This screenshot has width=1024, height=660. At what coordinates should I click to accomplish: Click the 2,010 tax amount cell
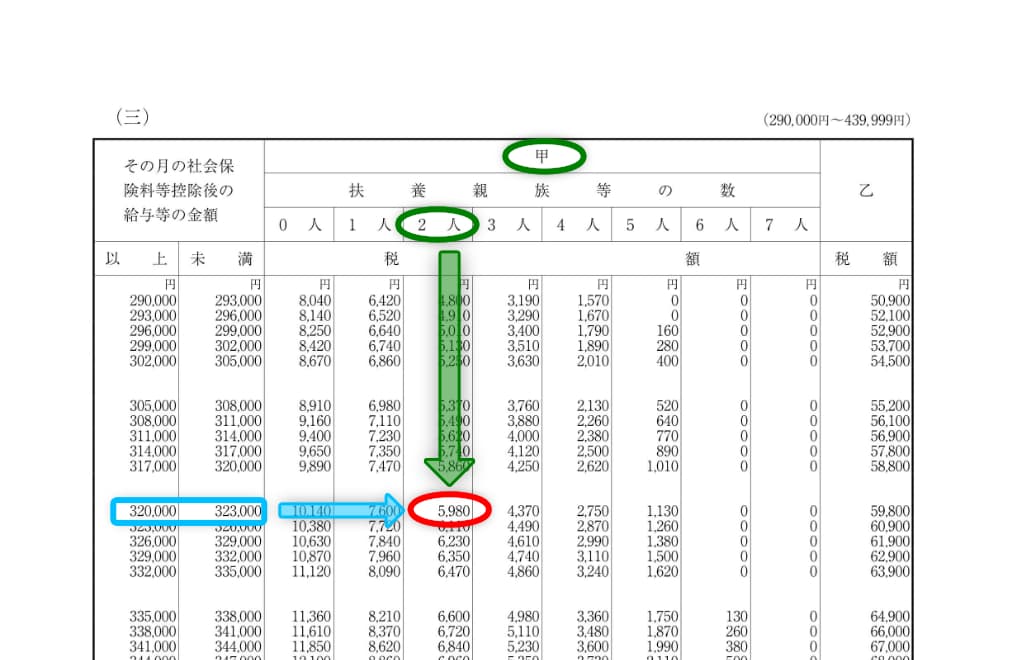(x=592, y=361)
